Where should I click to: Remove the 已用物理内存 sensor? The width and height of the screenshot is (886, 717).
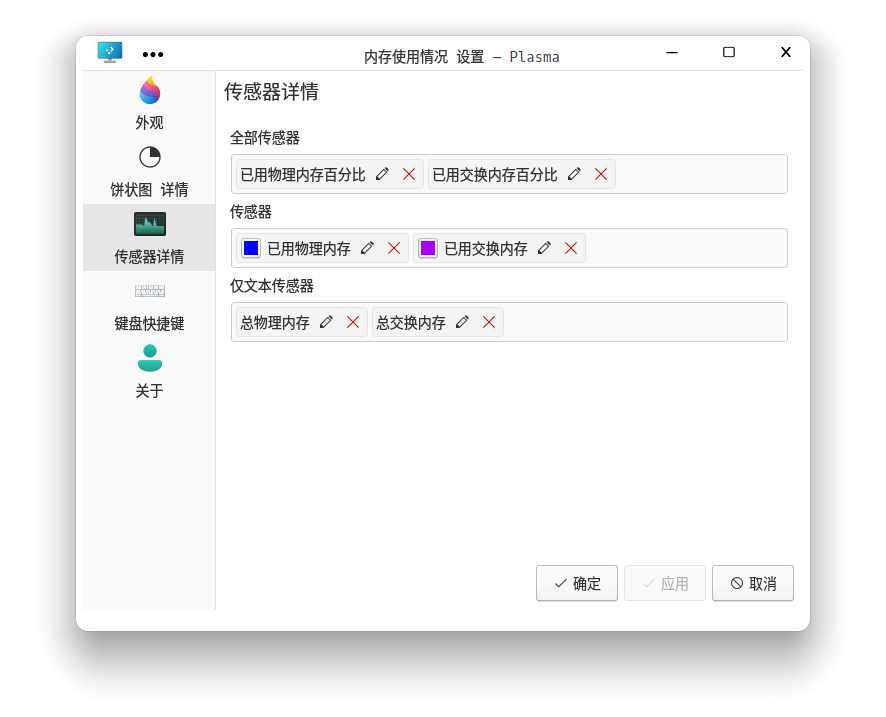coord(394,248)
